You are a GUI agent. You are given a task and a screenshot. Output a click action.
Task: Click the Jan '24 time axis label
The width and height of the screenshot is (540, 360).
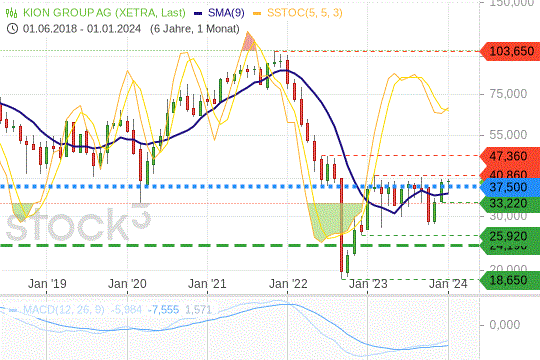click(448, 284)
